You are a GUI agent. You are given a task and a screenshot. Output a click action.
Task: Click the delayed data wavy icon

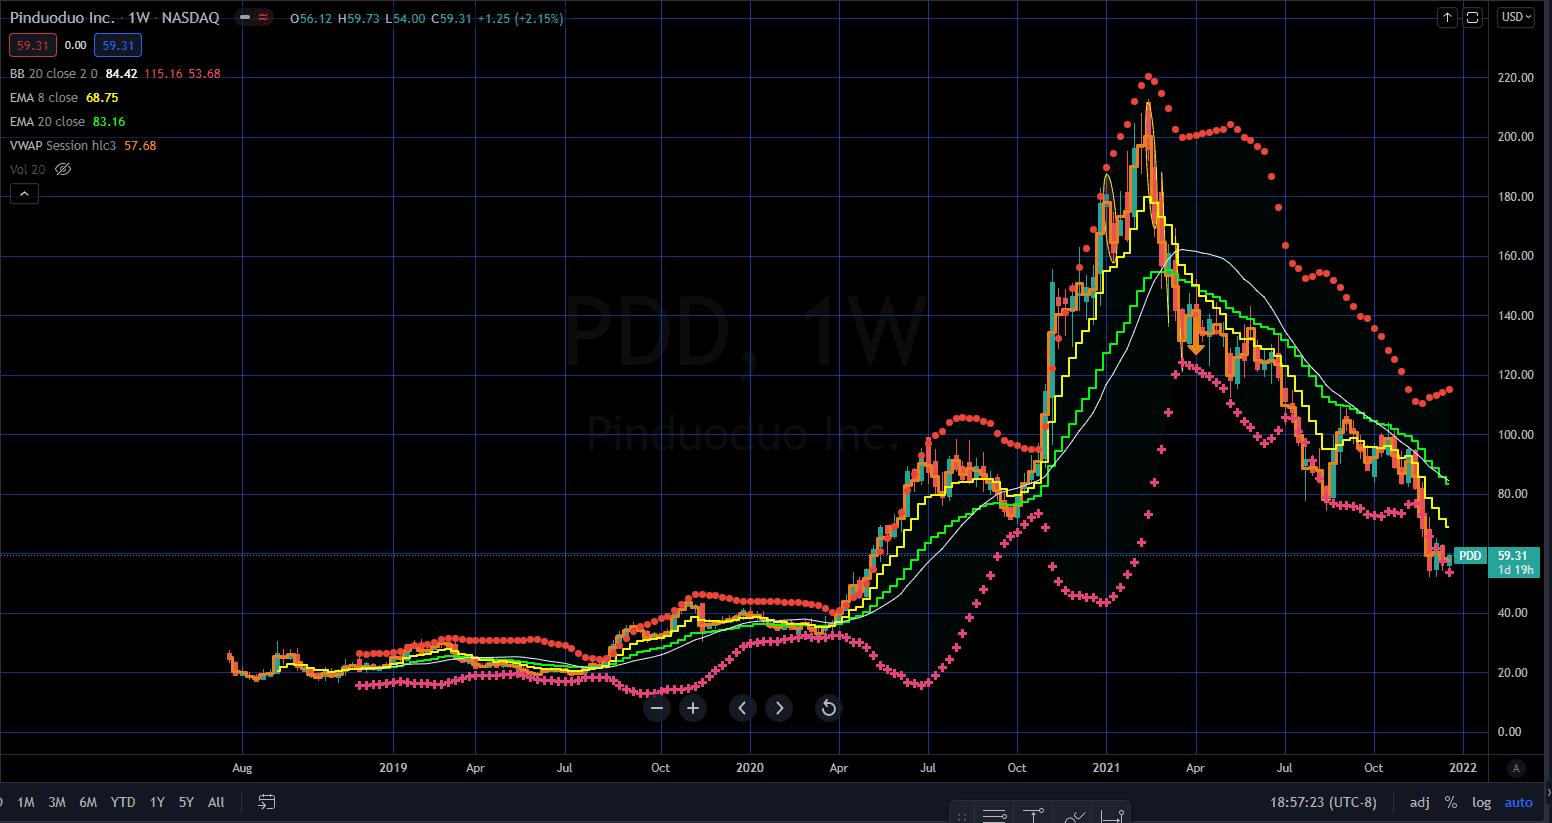point(263,18)
